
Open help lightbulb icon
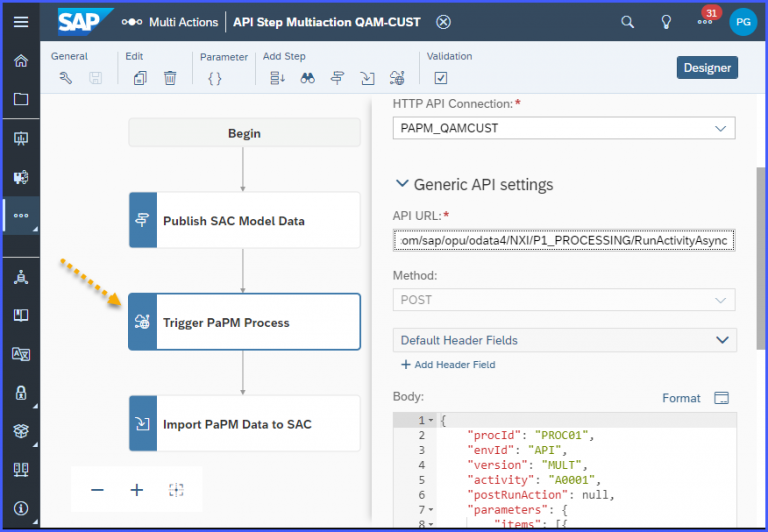pyautogui.click(x=666, y=22)
